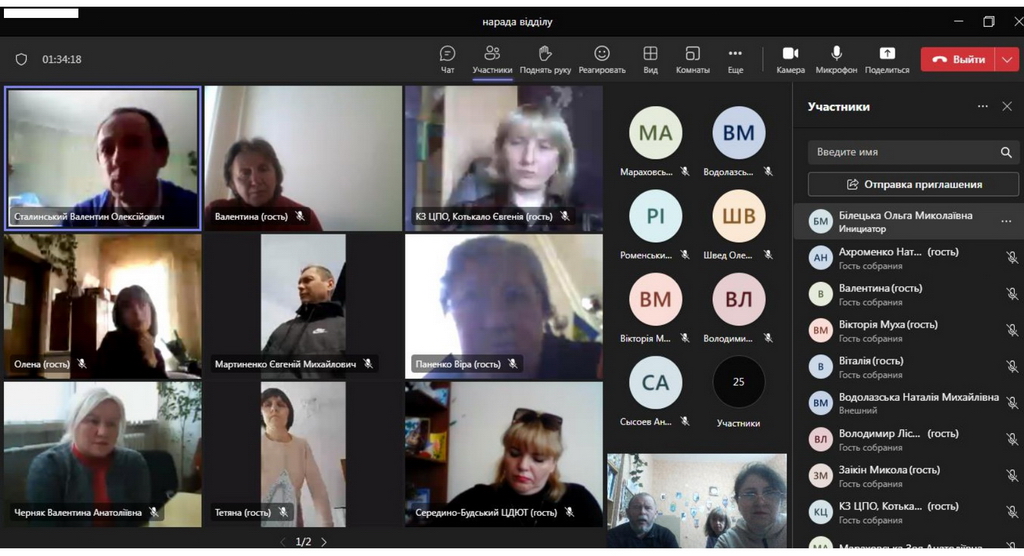Close the Участники side panel
This screenshot has width=1024, height=556.
tap(1007, 106)
